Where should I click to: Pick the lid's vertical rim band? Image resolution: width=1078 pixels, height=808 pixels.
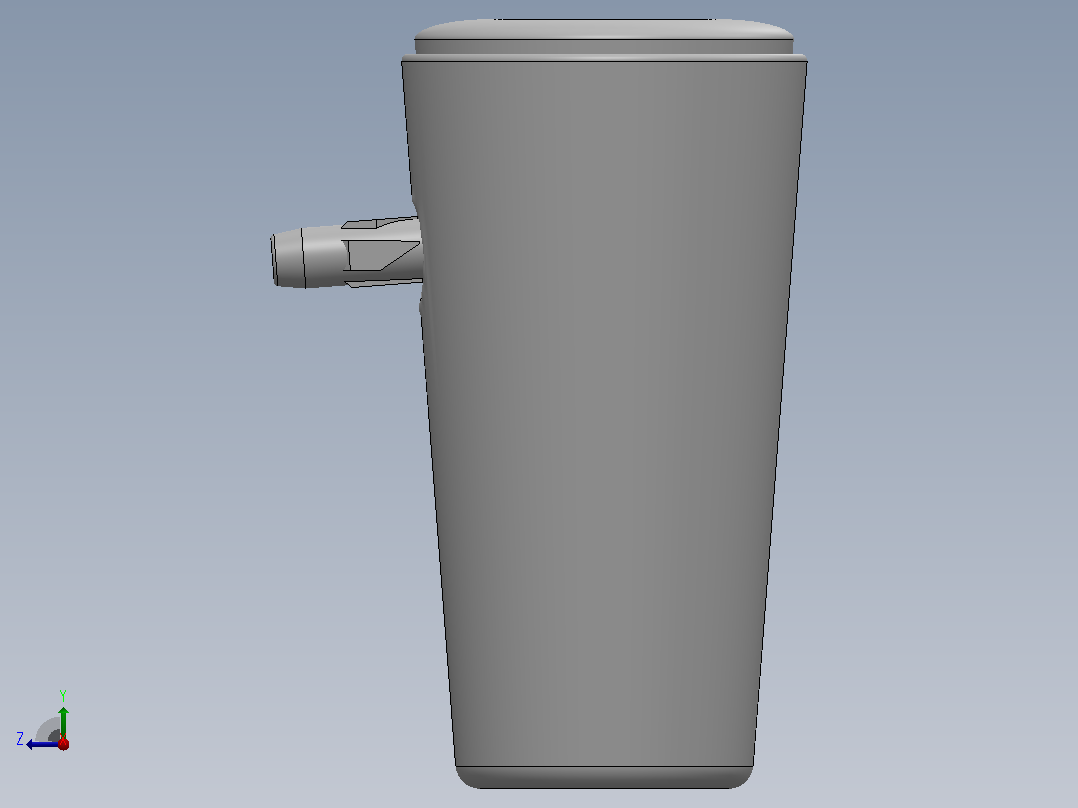604,47
